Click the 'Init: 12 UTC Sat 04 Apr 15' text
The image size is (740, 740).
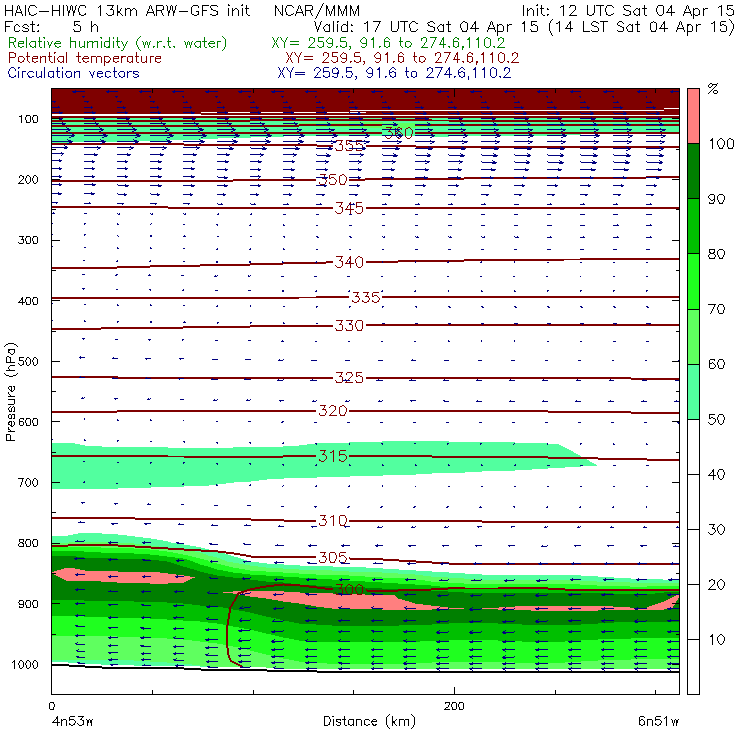click(x=628, y=11)
